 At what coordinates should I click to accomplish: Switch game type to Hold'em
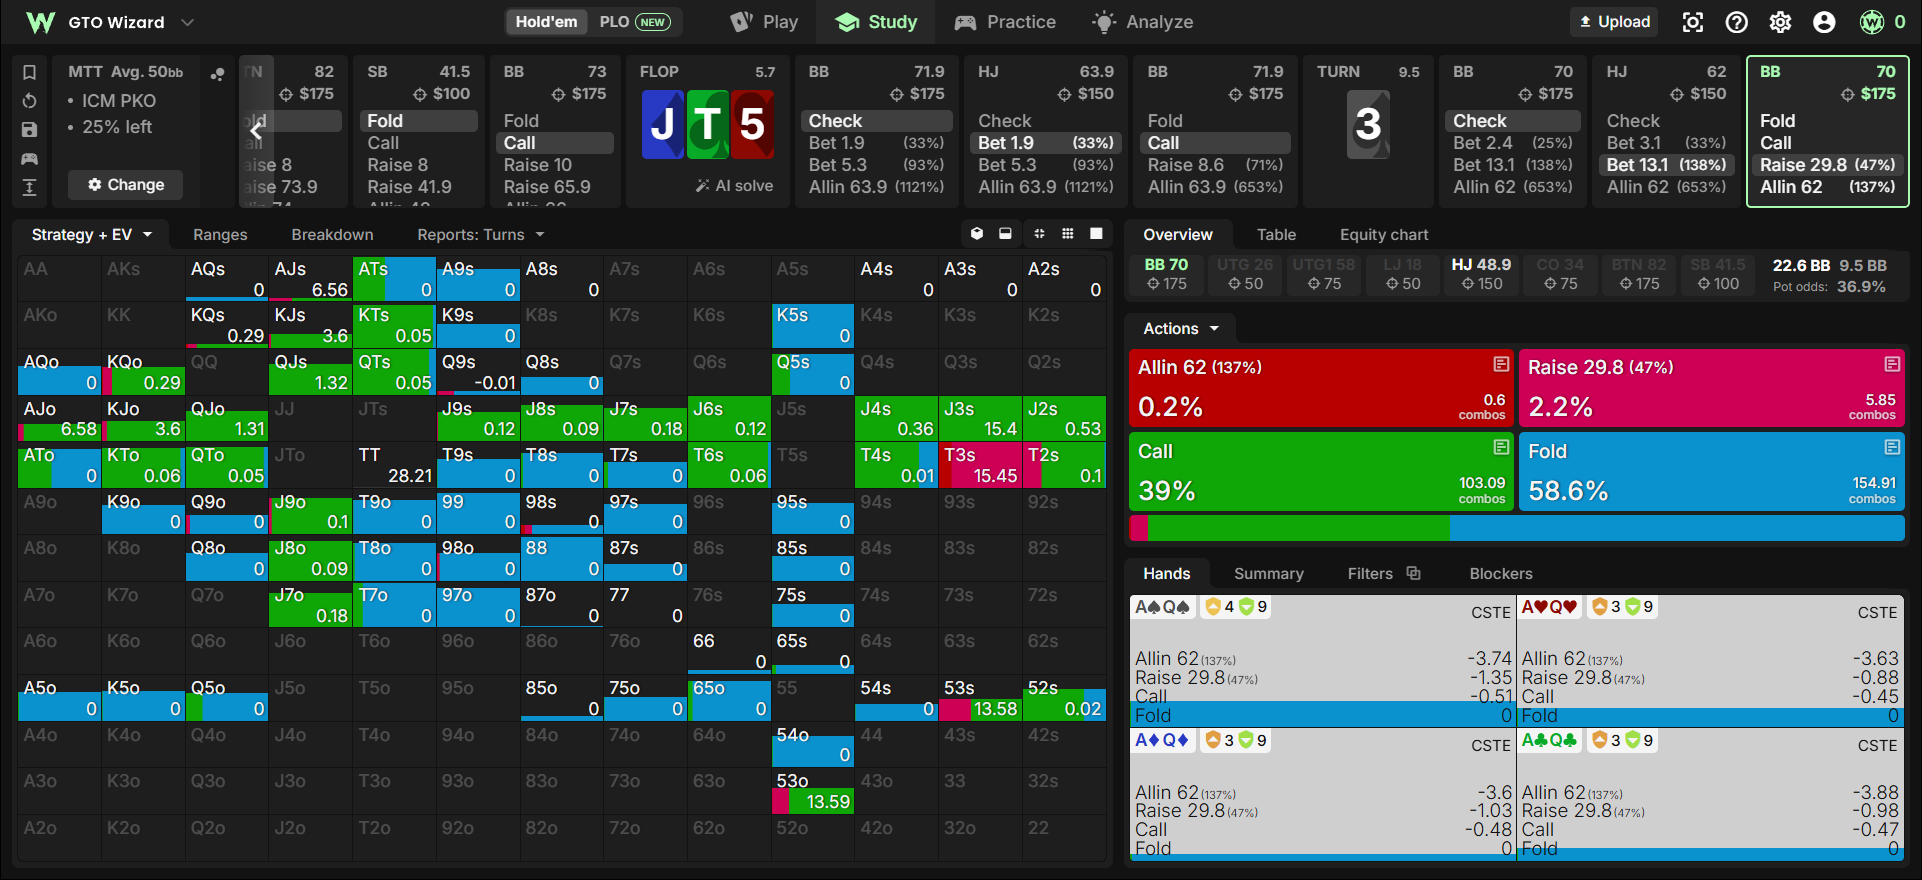tap(546, 22)
